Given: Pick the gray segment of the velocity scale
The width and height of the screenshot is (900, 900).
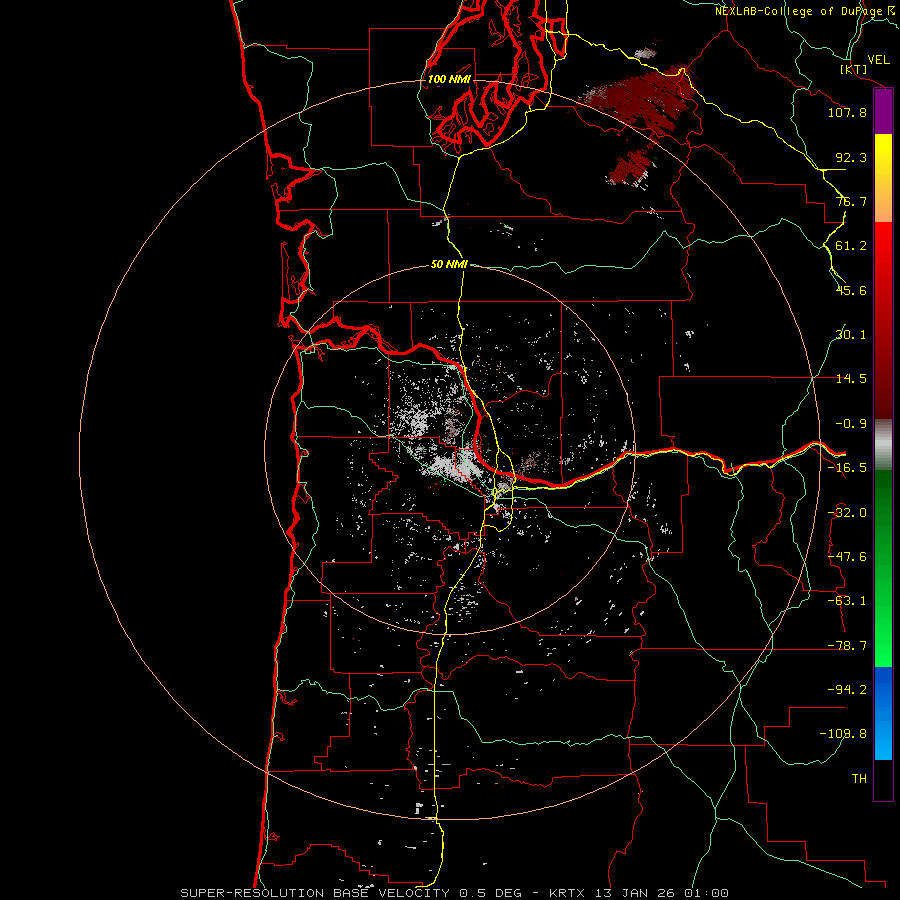Looking at the screenshot, I should pyautogui.click(x=883, y=445).
